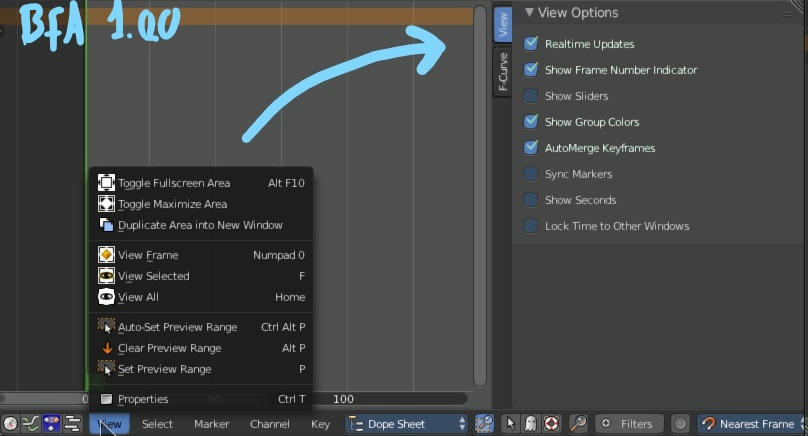Enable Sync Markers option
This screenshot has width=808, height=436.
click(x=531, y=174)
